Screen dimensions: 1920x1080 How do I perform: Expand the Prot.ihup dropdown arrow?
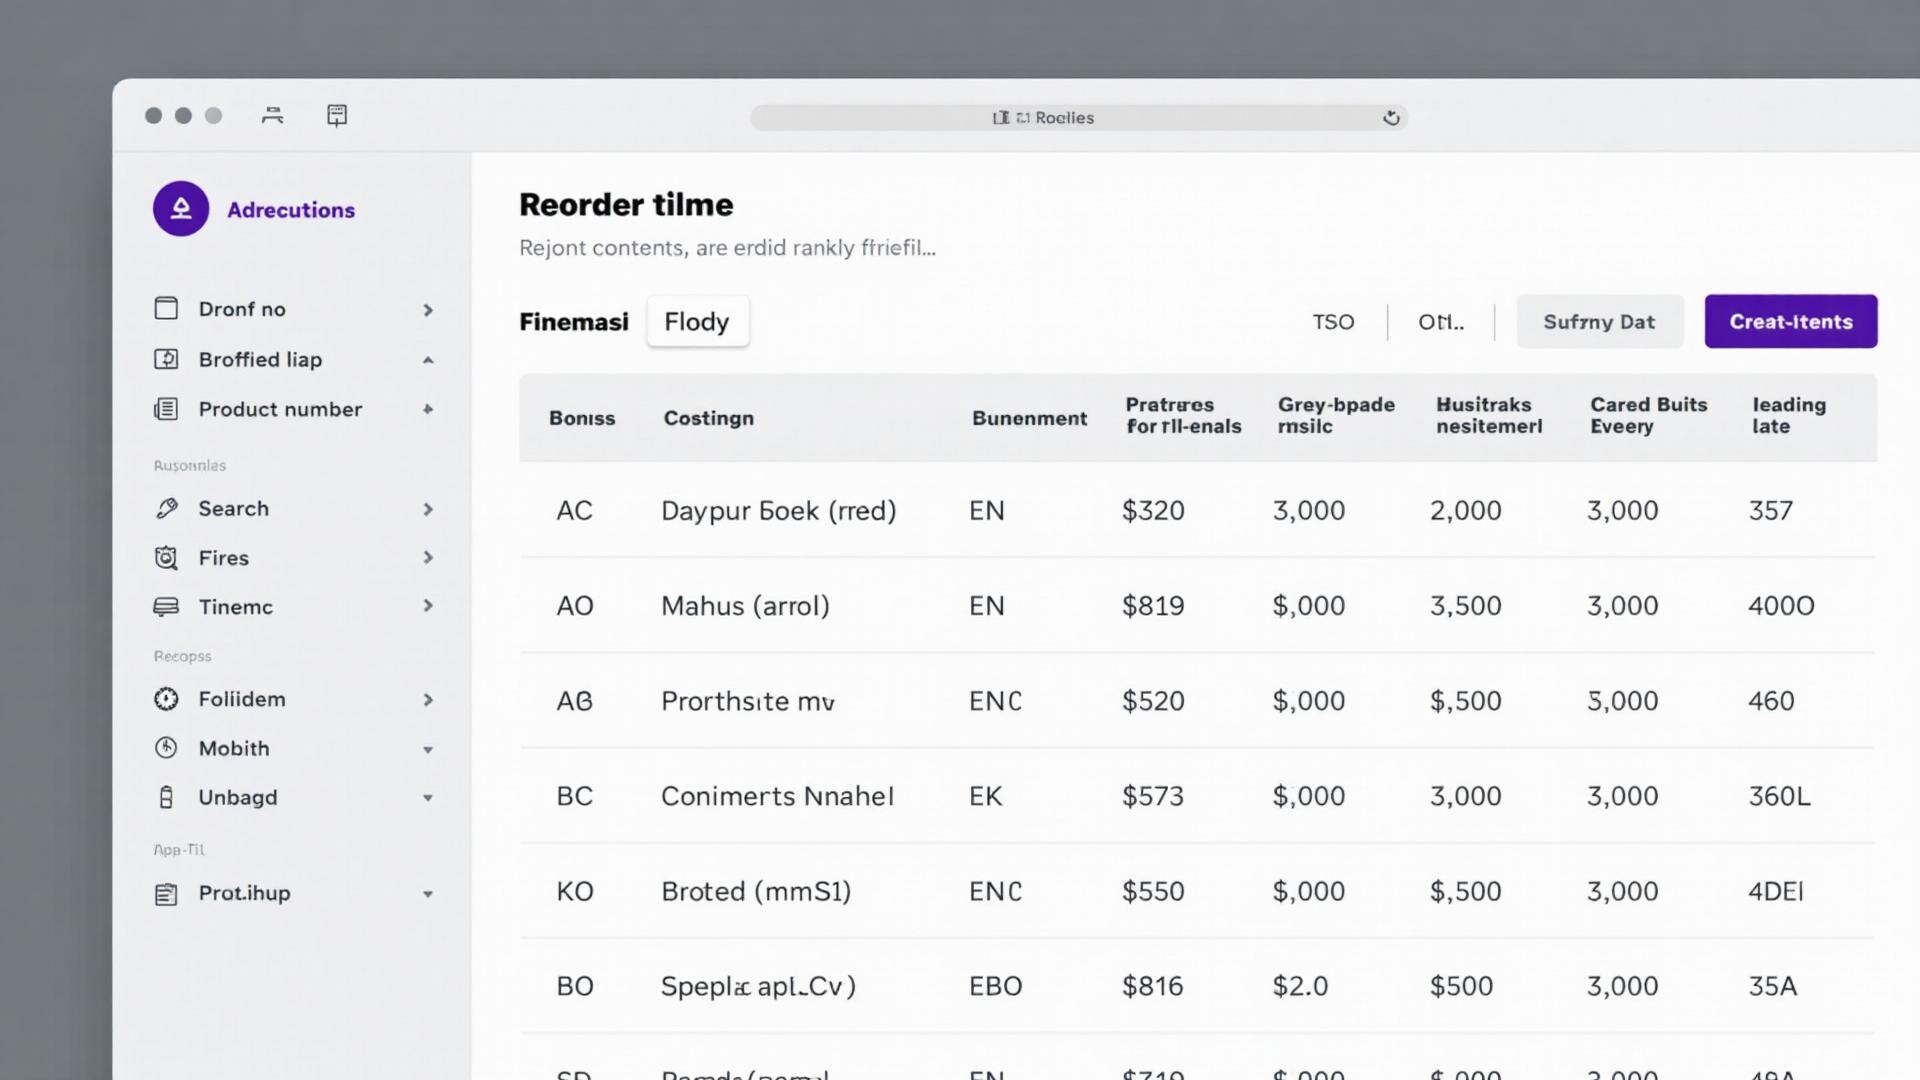428,894
